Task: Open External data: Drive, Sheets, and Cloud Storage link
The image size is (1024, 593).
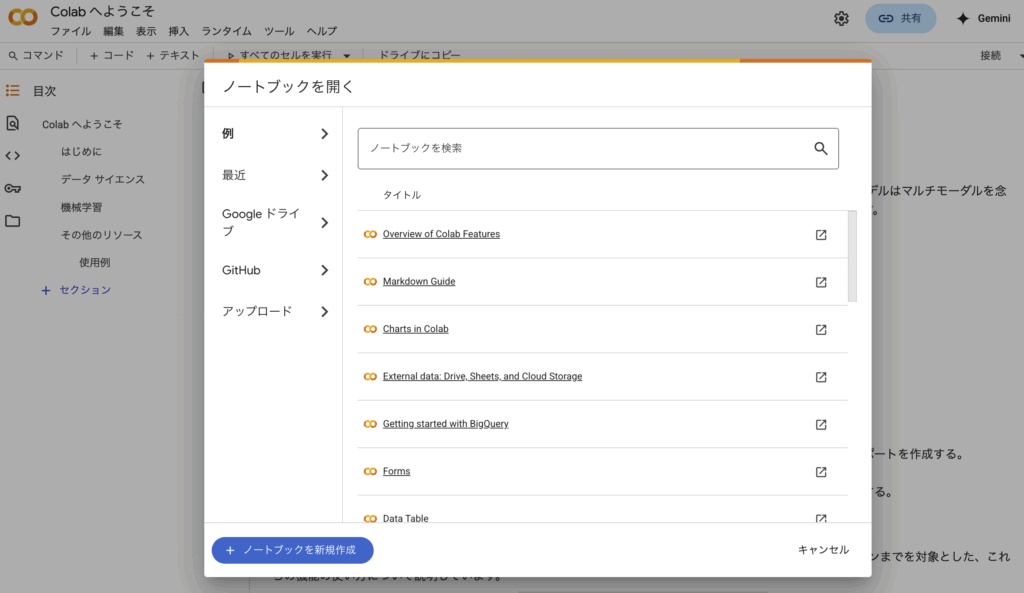Action: click(x=482, y=376)
